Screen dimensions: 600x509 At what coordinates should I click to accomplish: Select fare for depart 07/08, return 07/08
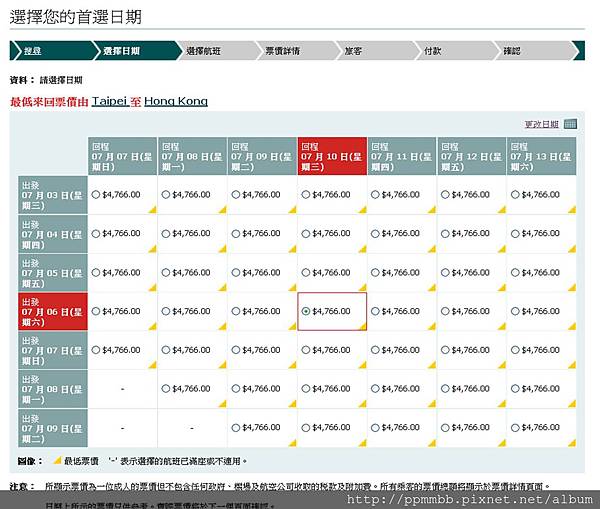click(x=166, y=389)
